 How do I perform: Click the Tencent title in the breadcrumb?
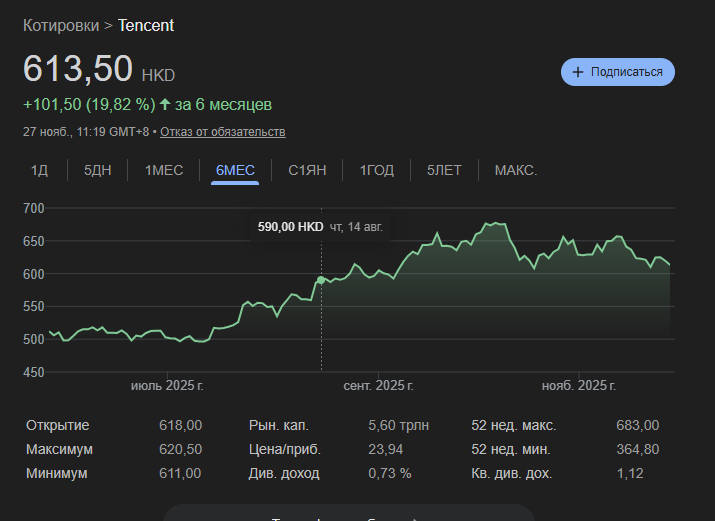tap(146, 25)
